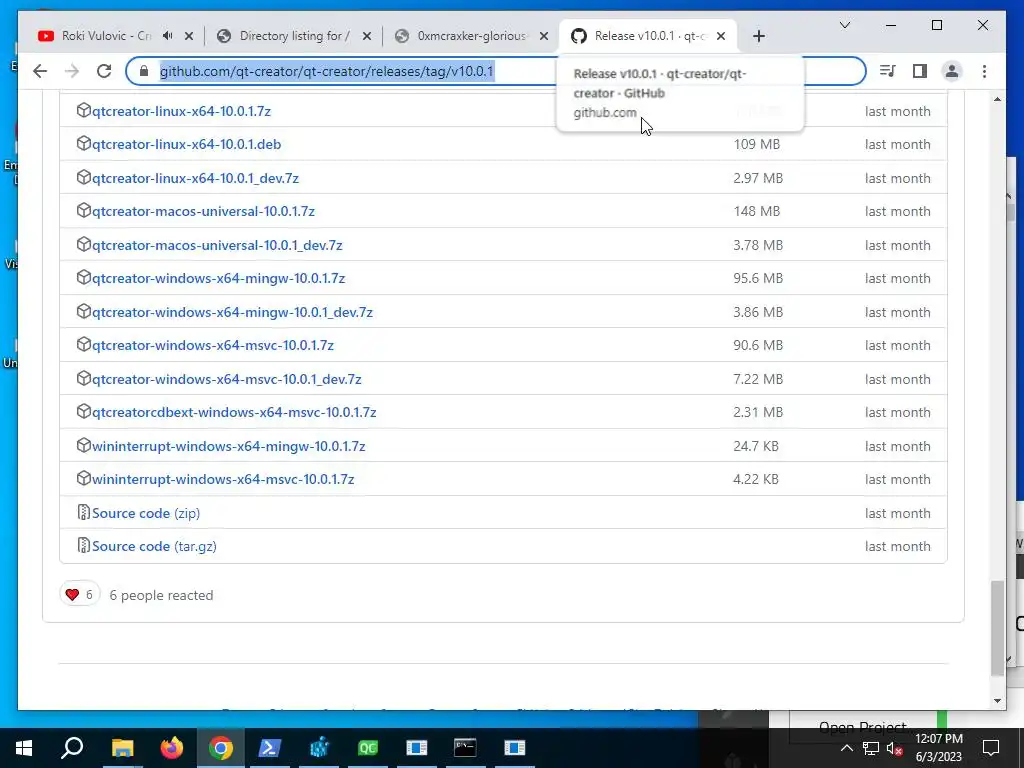Image resolution: width=1024 pixels, height=768 pixels.
Task: Download Source code (zip)
Action: click(146, 513)
